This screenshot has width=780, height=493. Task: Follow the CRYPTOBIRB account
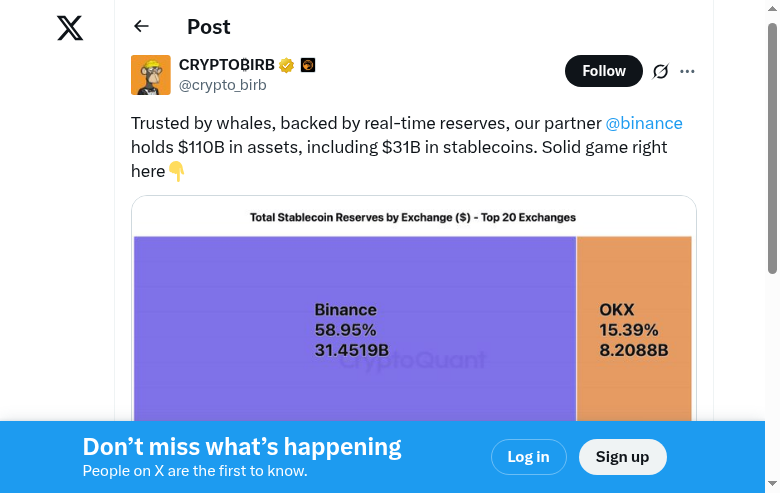tap(603, 71)
